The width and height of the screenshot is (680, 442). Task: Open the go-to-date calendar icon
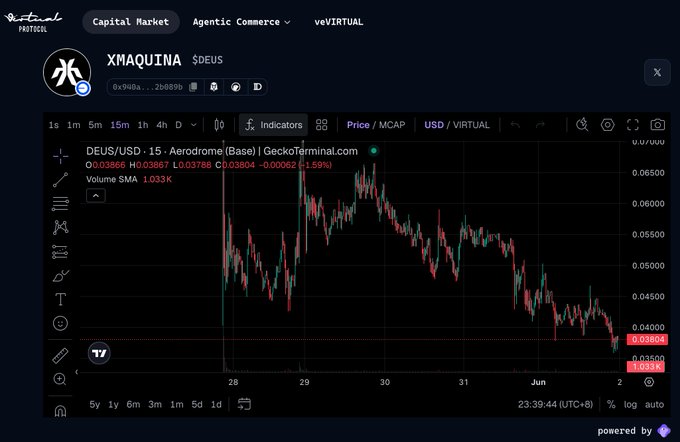[x=244, y=404]
